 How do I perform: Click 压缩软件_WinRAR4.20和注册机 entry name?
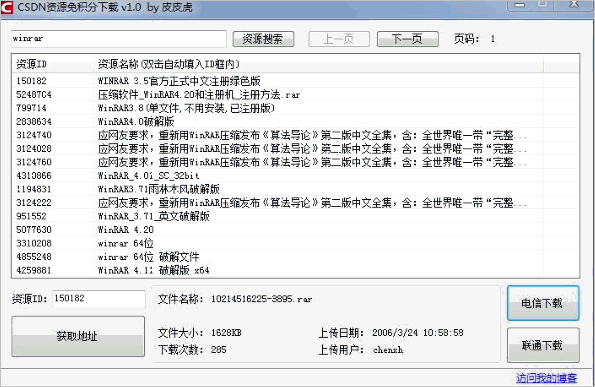point(199,94)
